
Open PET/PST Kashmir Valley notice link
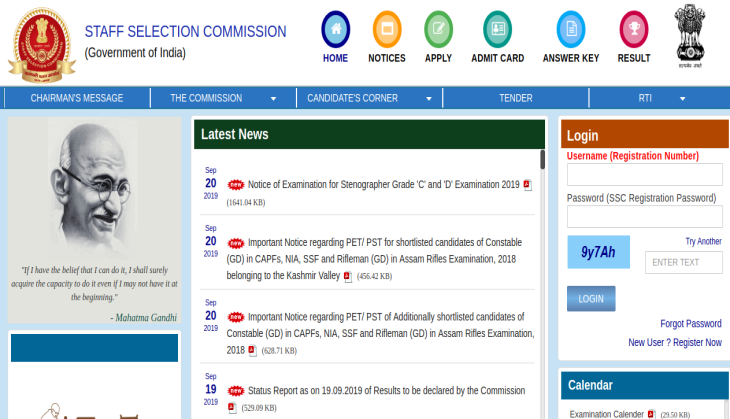click(375, 259)
